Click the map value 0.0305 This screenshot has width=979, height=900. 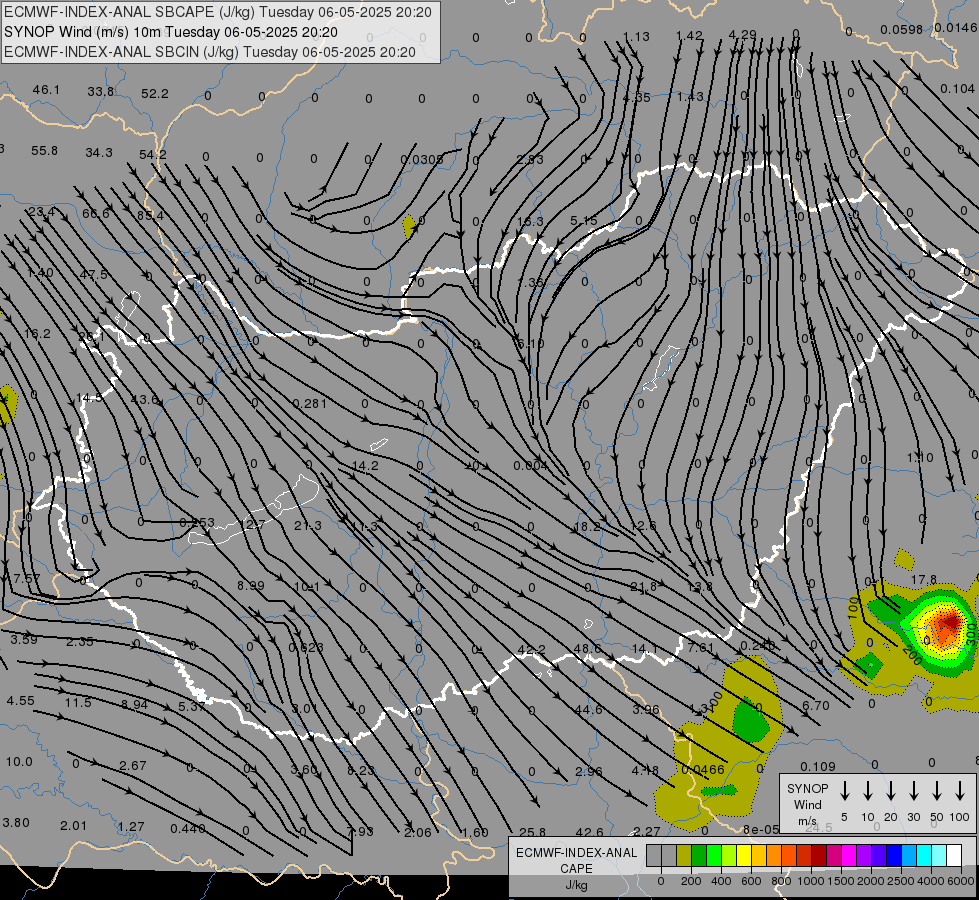click(x=421, y=160)
